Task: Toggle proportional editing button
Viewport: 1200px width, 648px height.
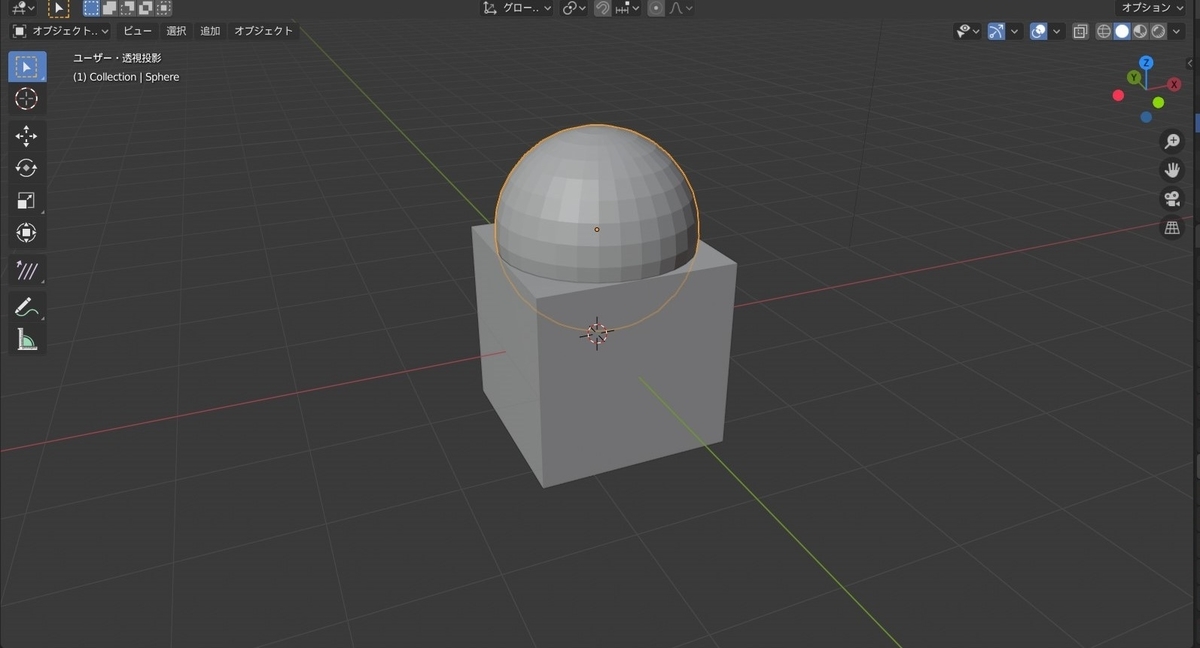Action: click(x=656, y=8)
